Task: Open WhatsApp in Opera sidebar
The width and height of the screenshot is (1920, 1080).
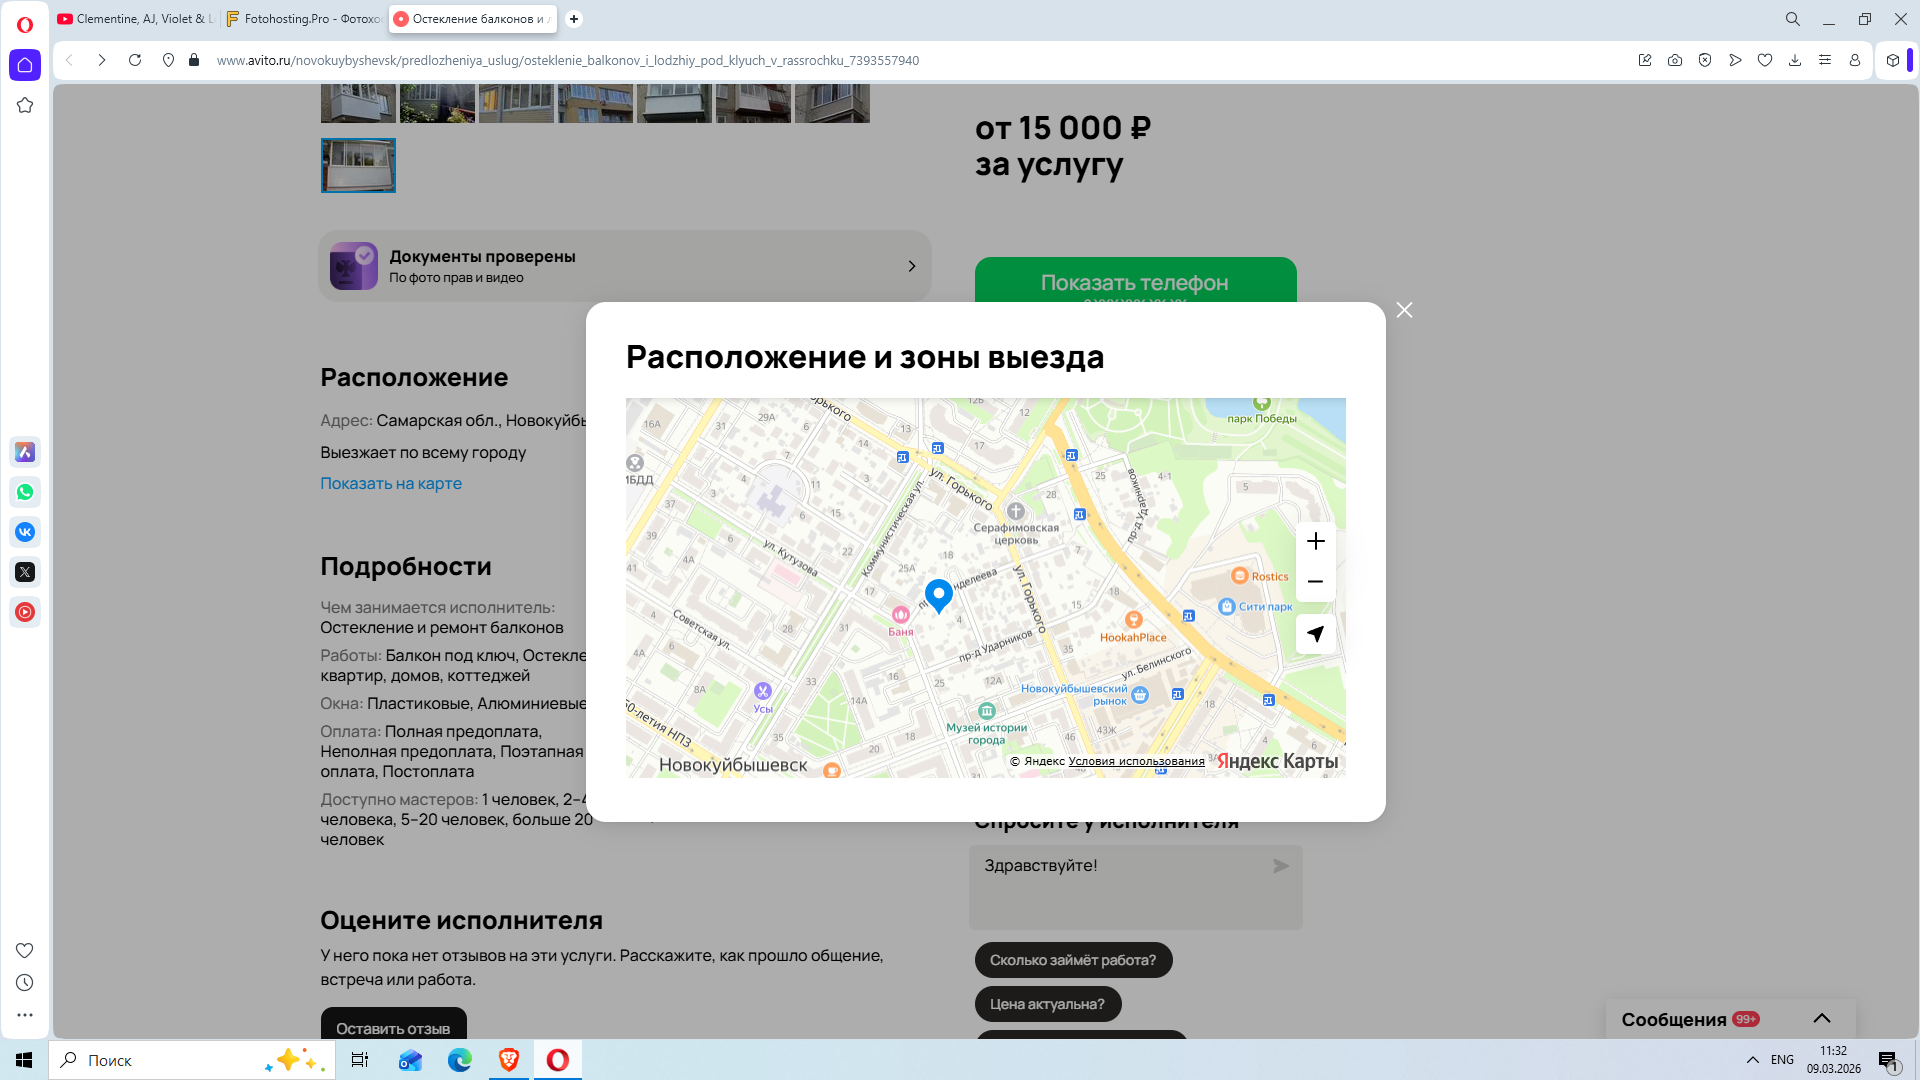Action: (25, 492)
